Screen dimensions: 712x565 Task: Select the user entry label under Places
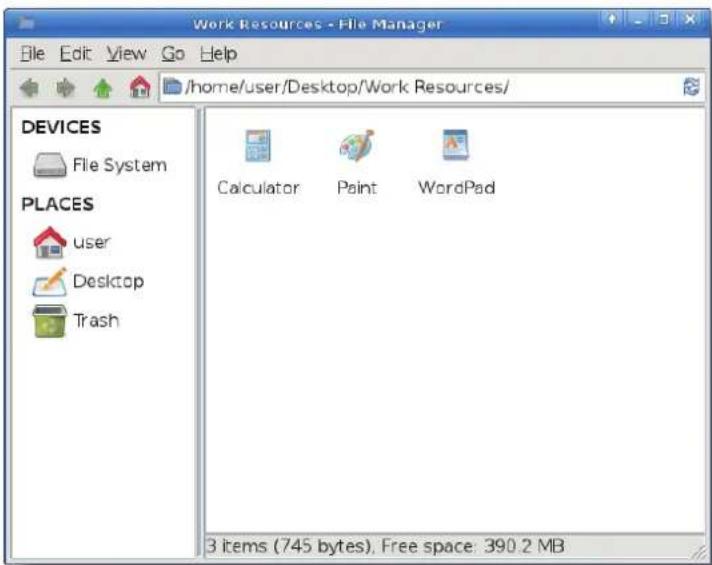tap(91, 242)
